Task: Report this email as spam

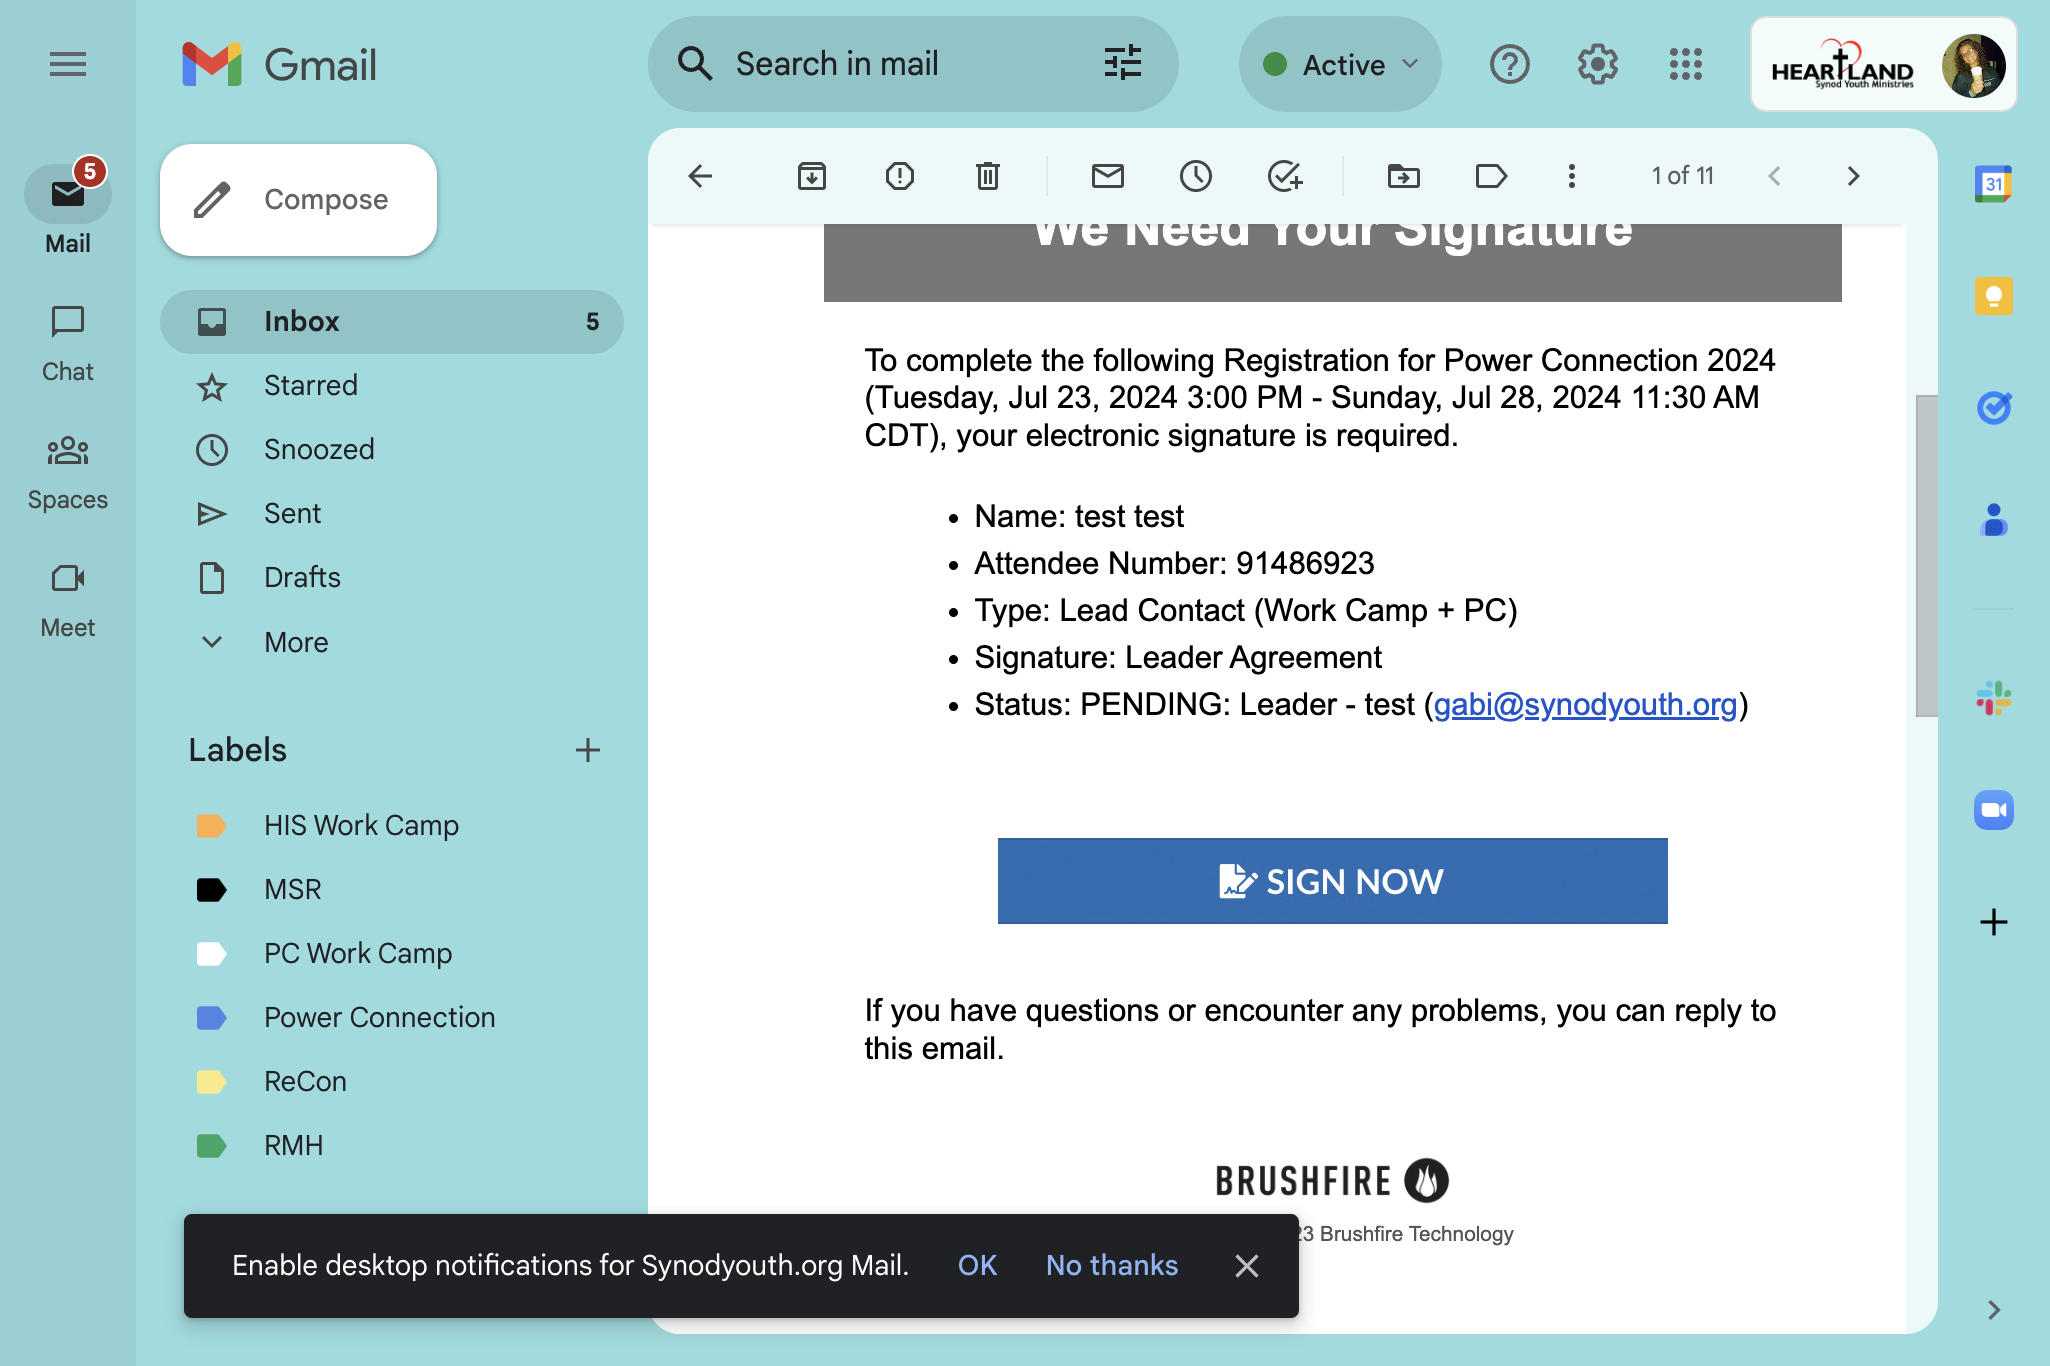Action: (900, 176)
